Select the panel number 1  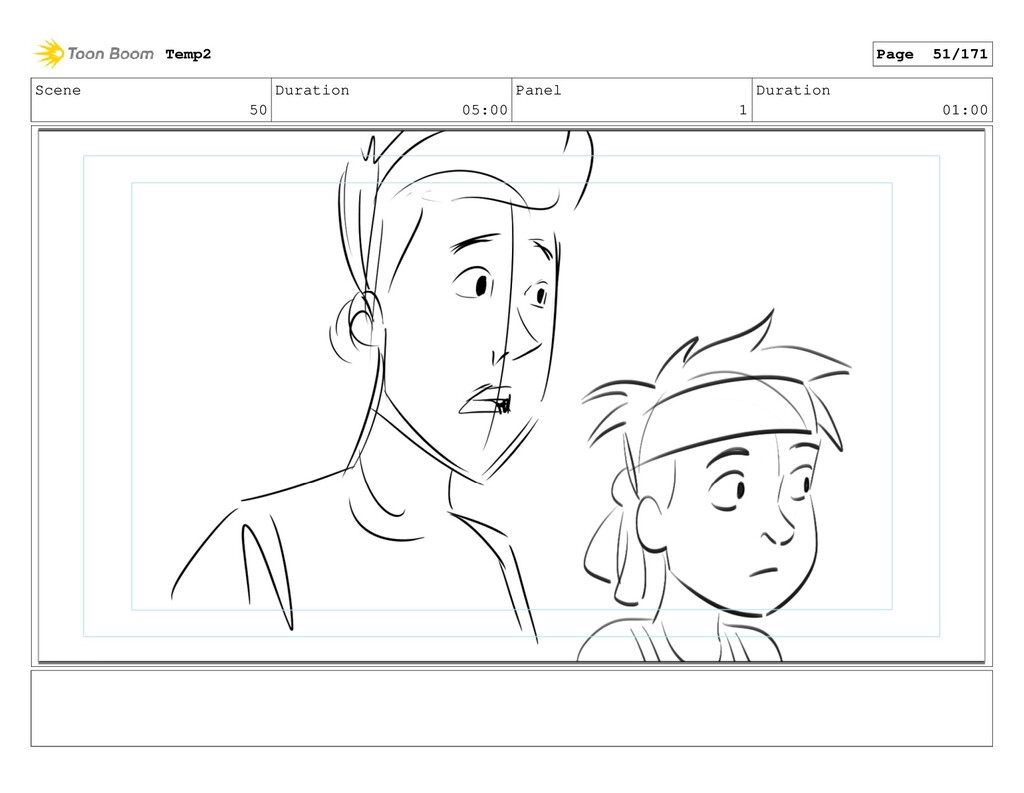(743, 110)
